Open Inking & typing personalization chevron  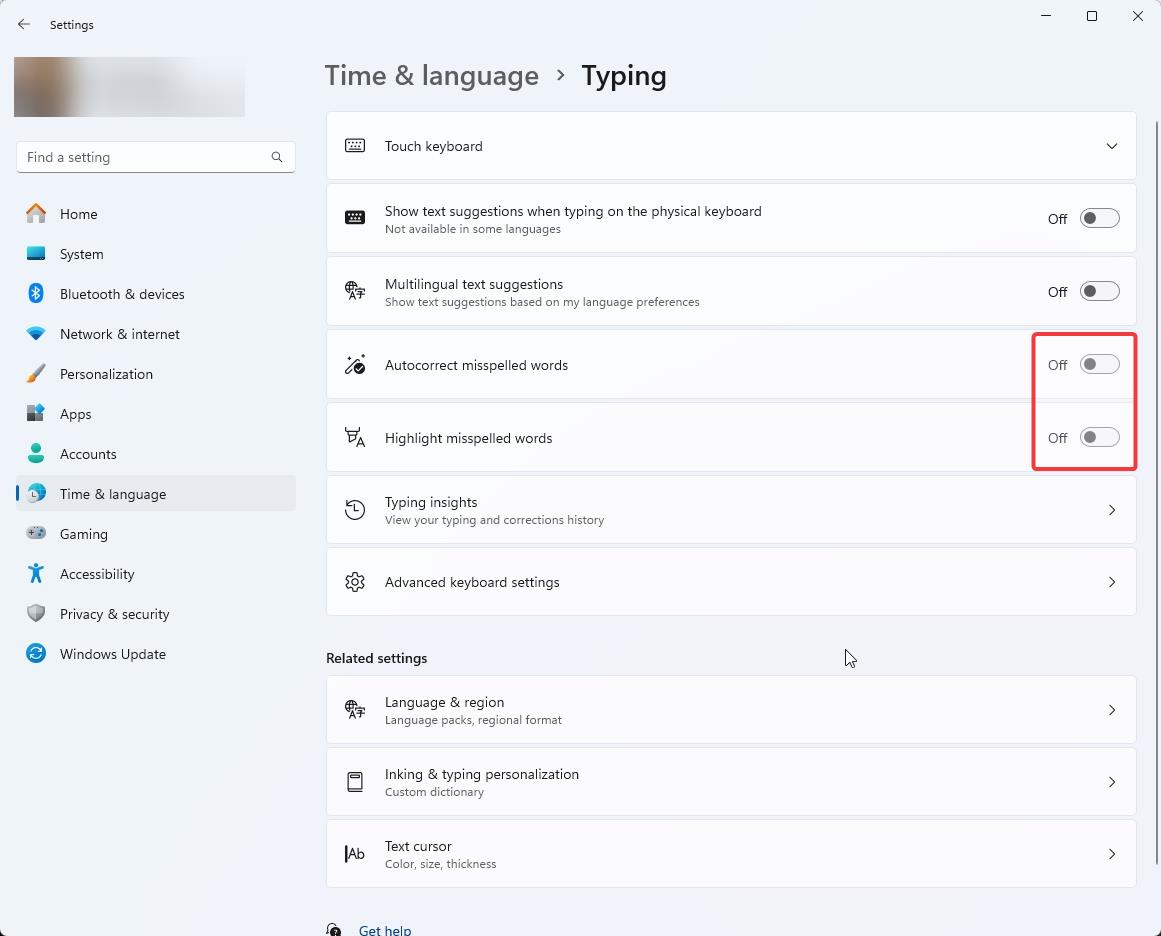click(x=1111, y=782)
